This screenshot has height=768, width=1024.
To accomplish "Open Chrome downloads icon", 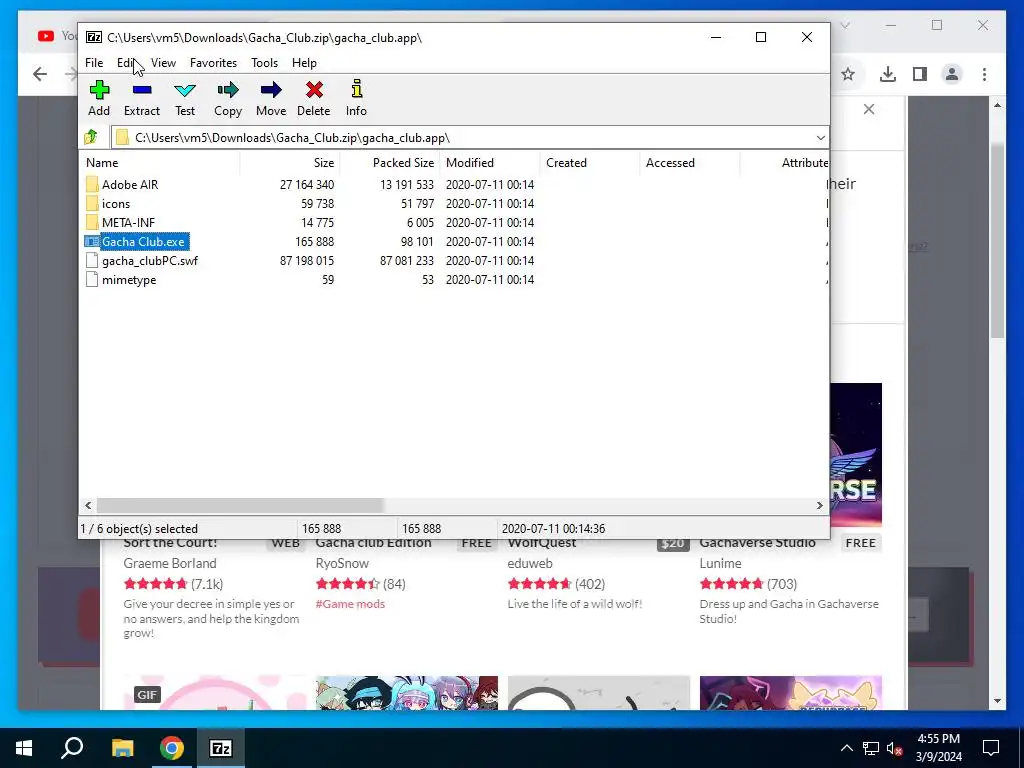I will click(888, 74).
